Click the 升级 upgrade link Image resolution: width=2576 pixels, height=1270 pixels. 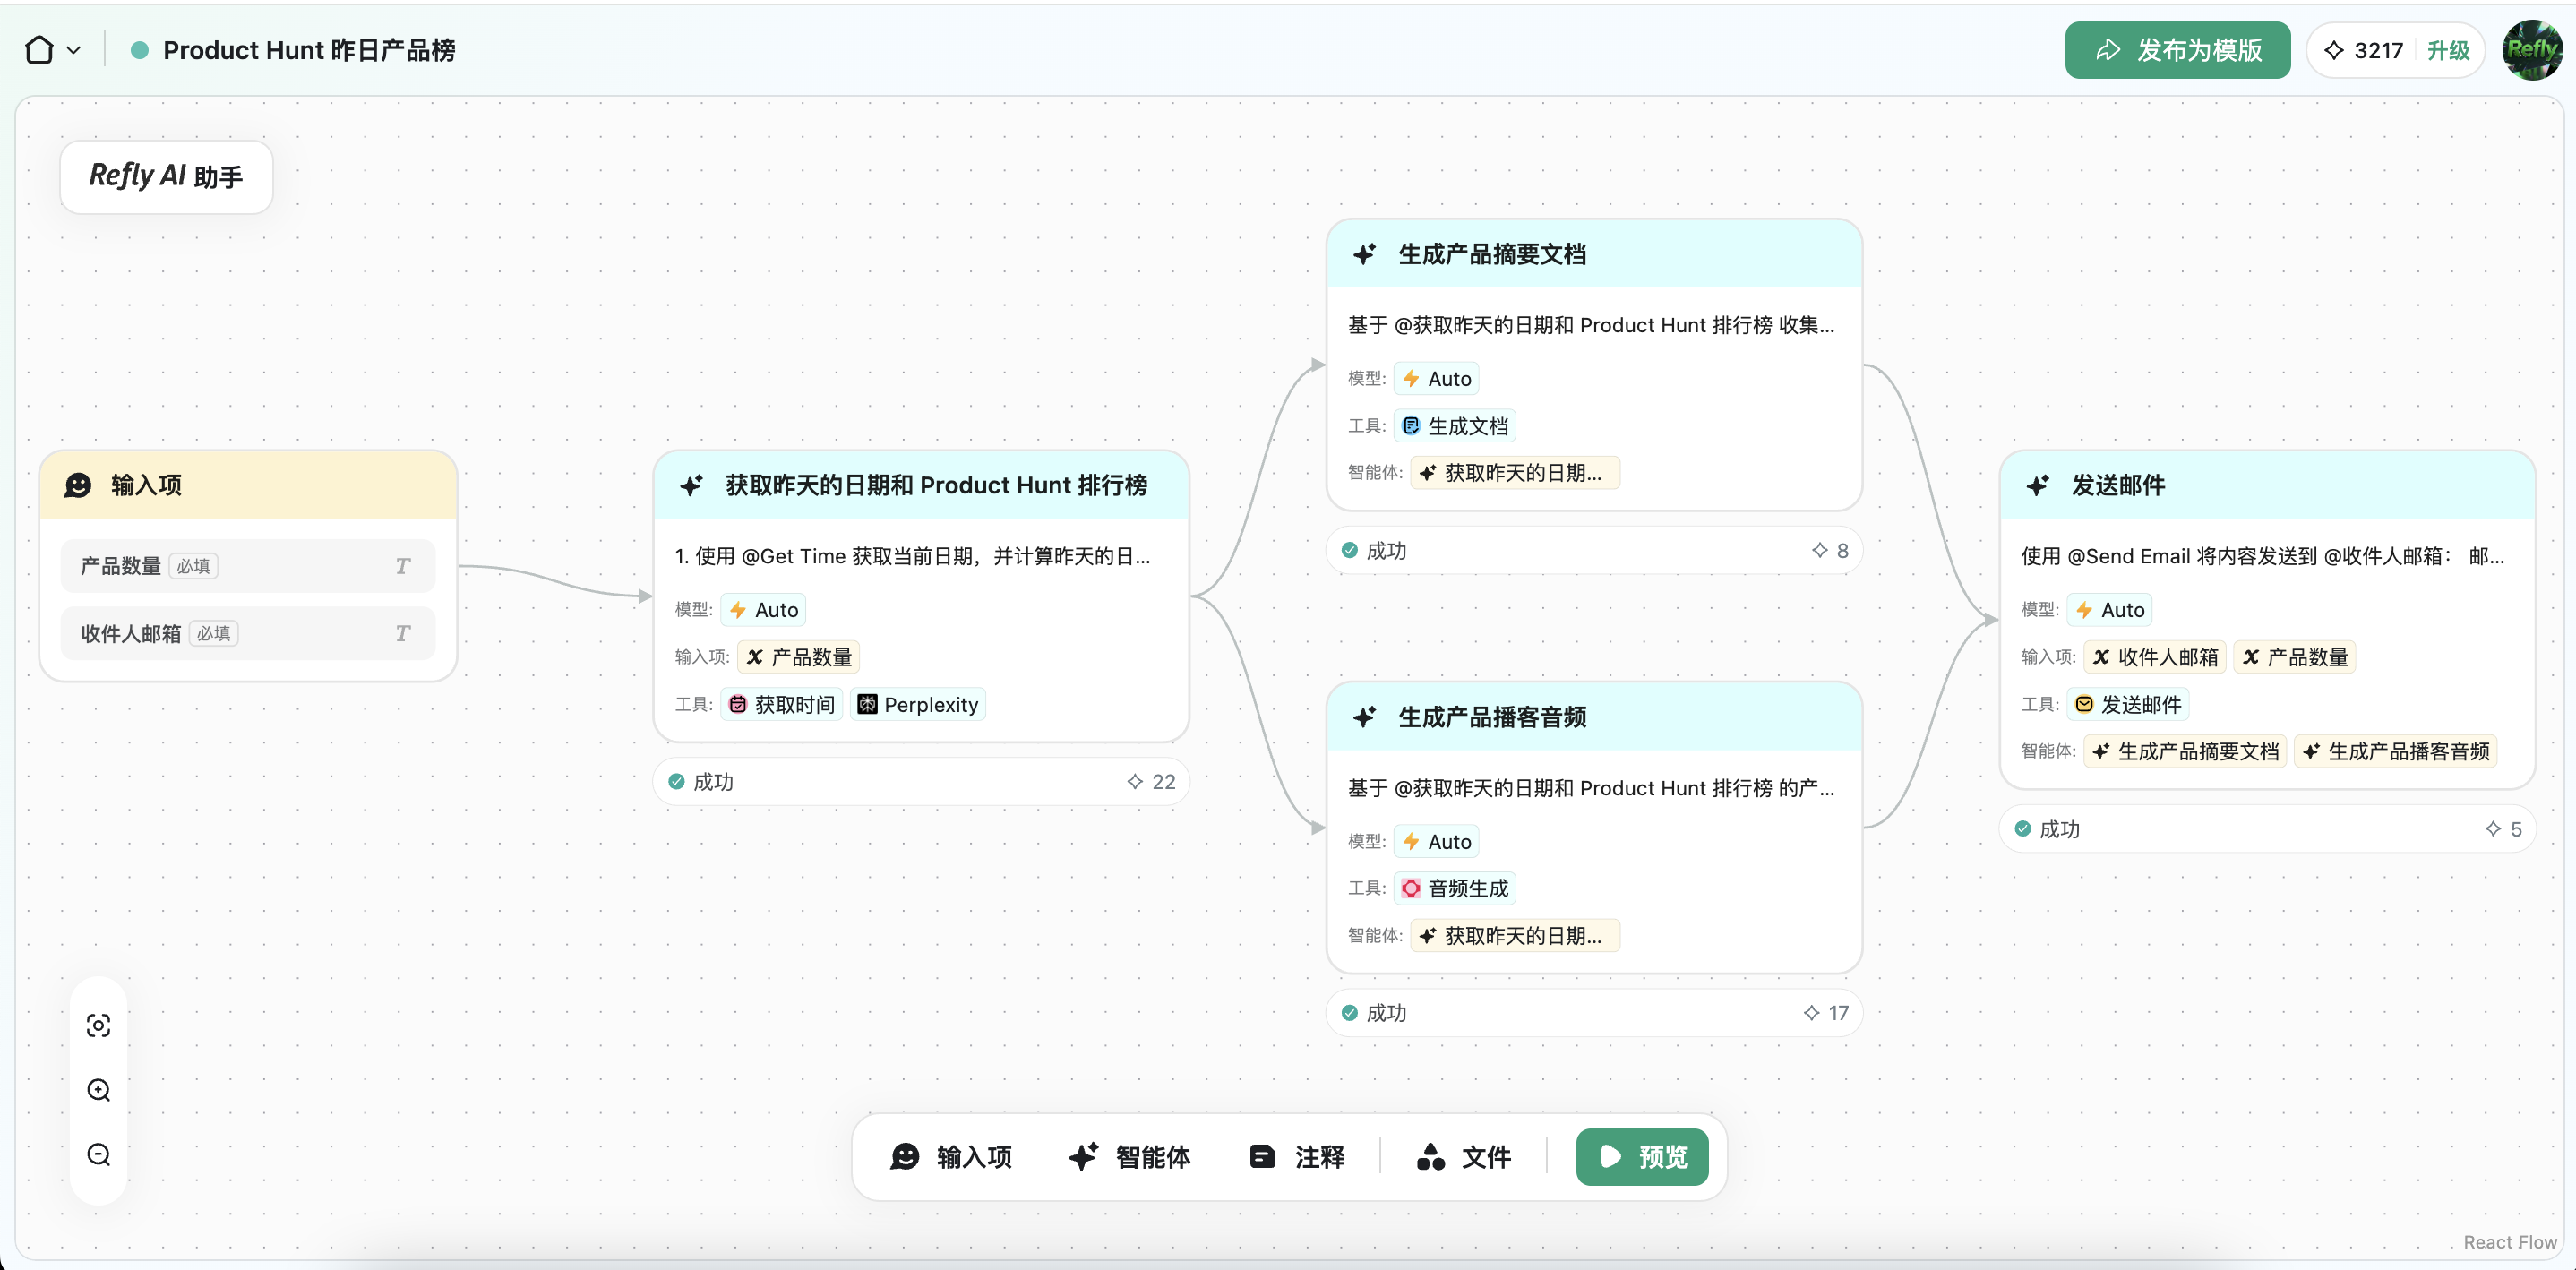tap(2448, 50)
